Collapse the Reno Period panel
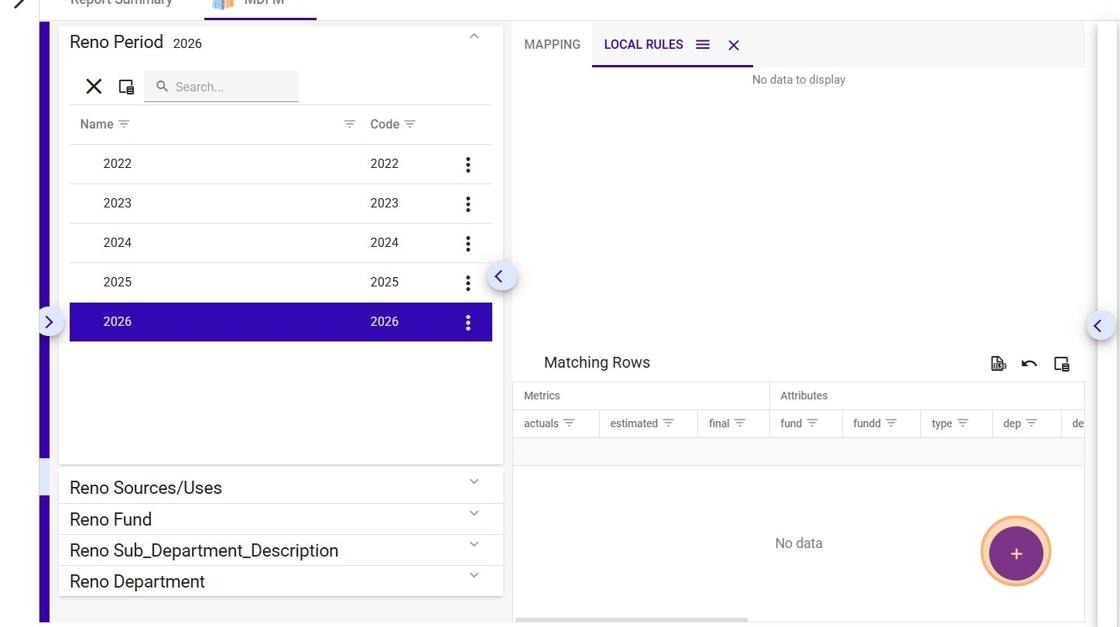Screen dimensions: 1120x627 pyautogui.click(x=474, y=36)
